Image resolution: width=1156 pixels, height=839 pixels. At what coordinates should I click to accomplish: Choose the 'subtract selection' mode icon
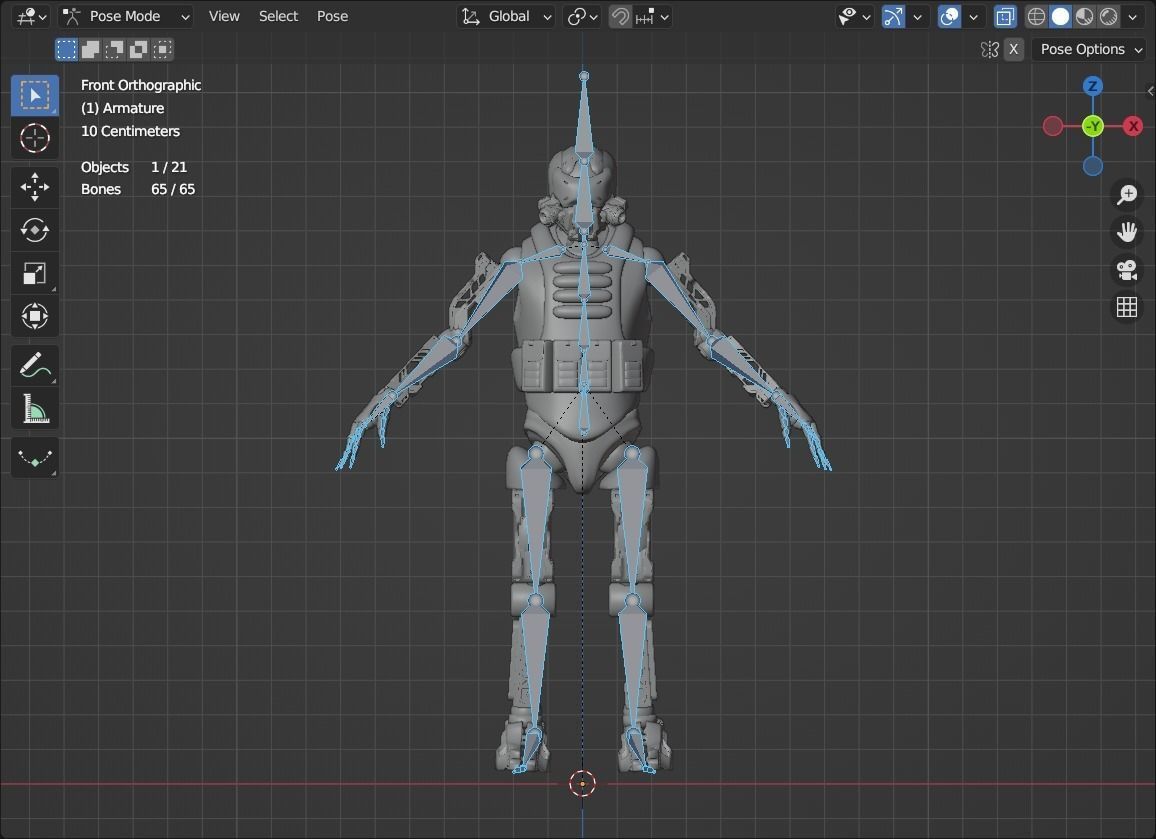click(x=114, y=49)
